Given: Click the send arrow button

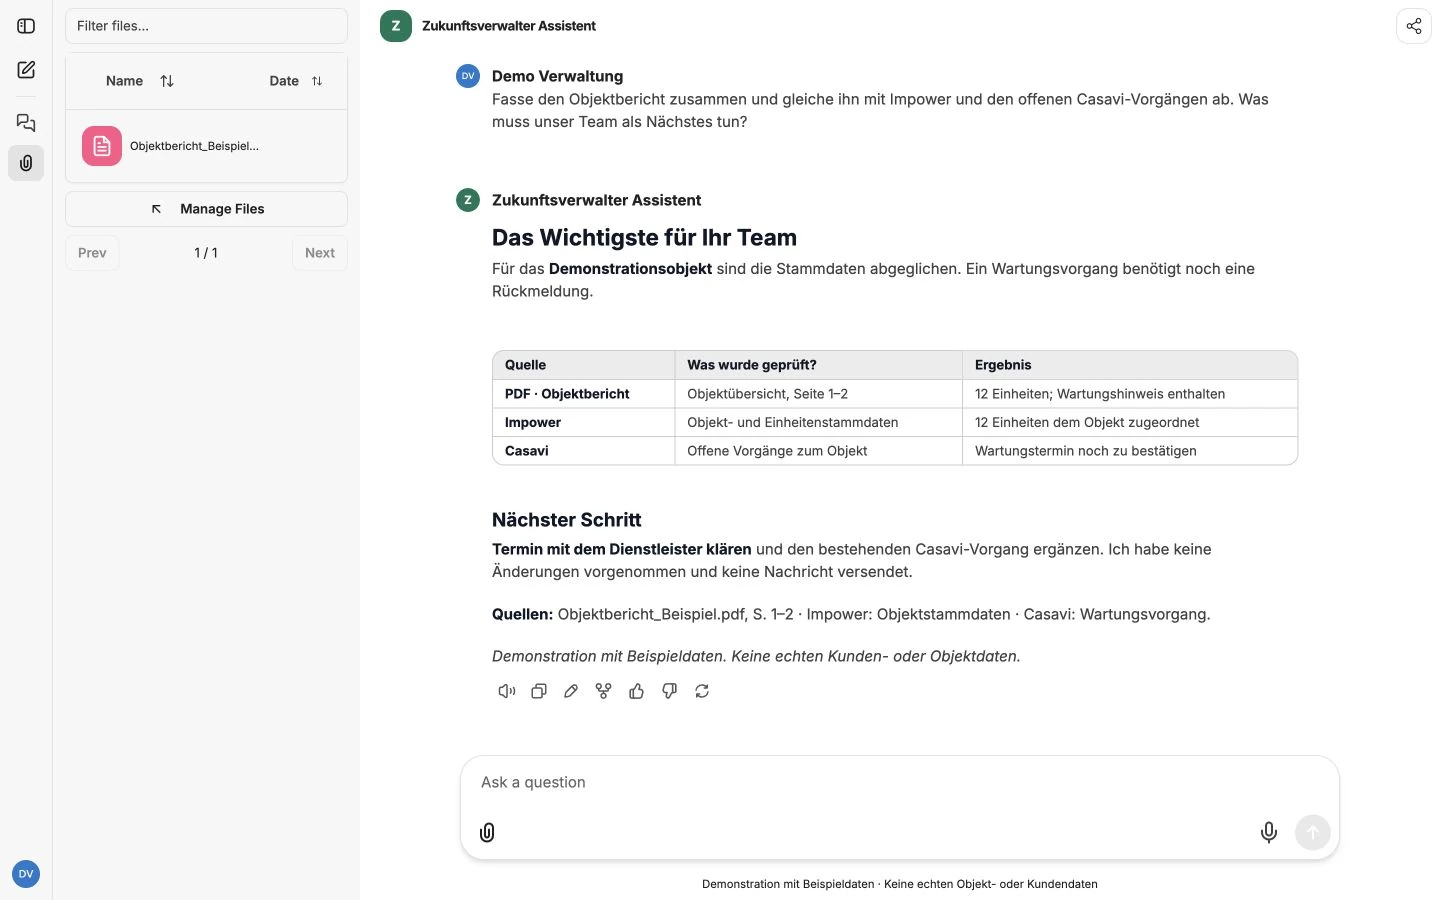Looking at the screenshot, I should (1313, 832).
